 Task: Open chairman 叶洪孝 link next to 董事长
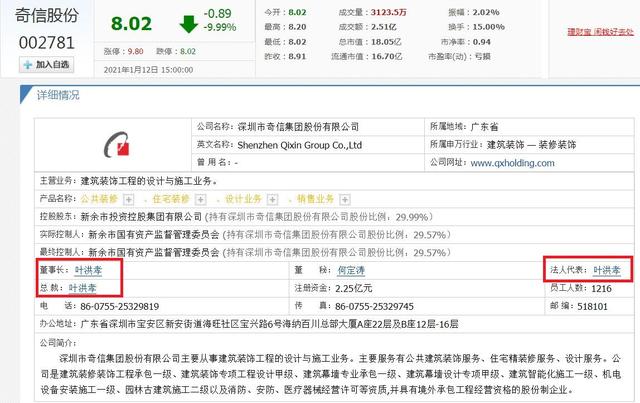89,270
